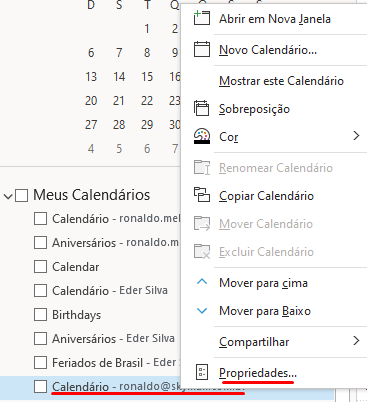
Task: Check the Meus Calendários group checkbox
Action: coord(21,195)
